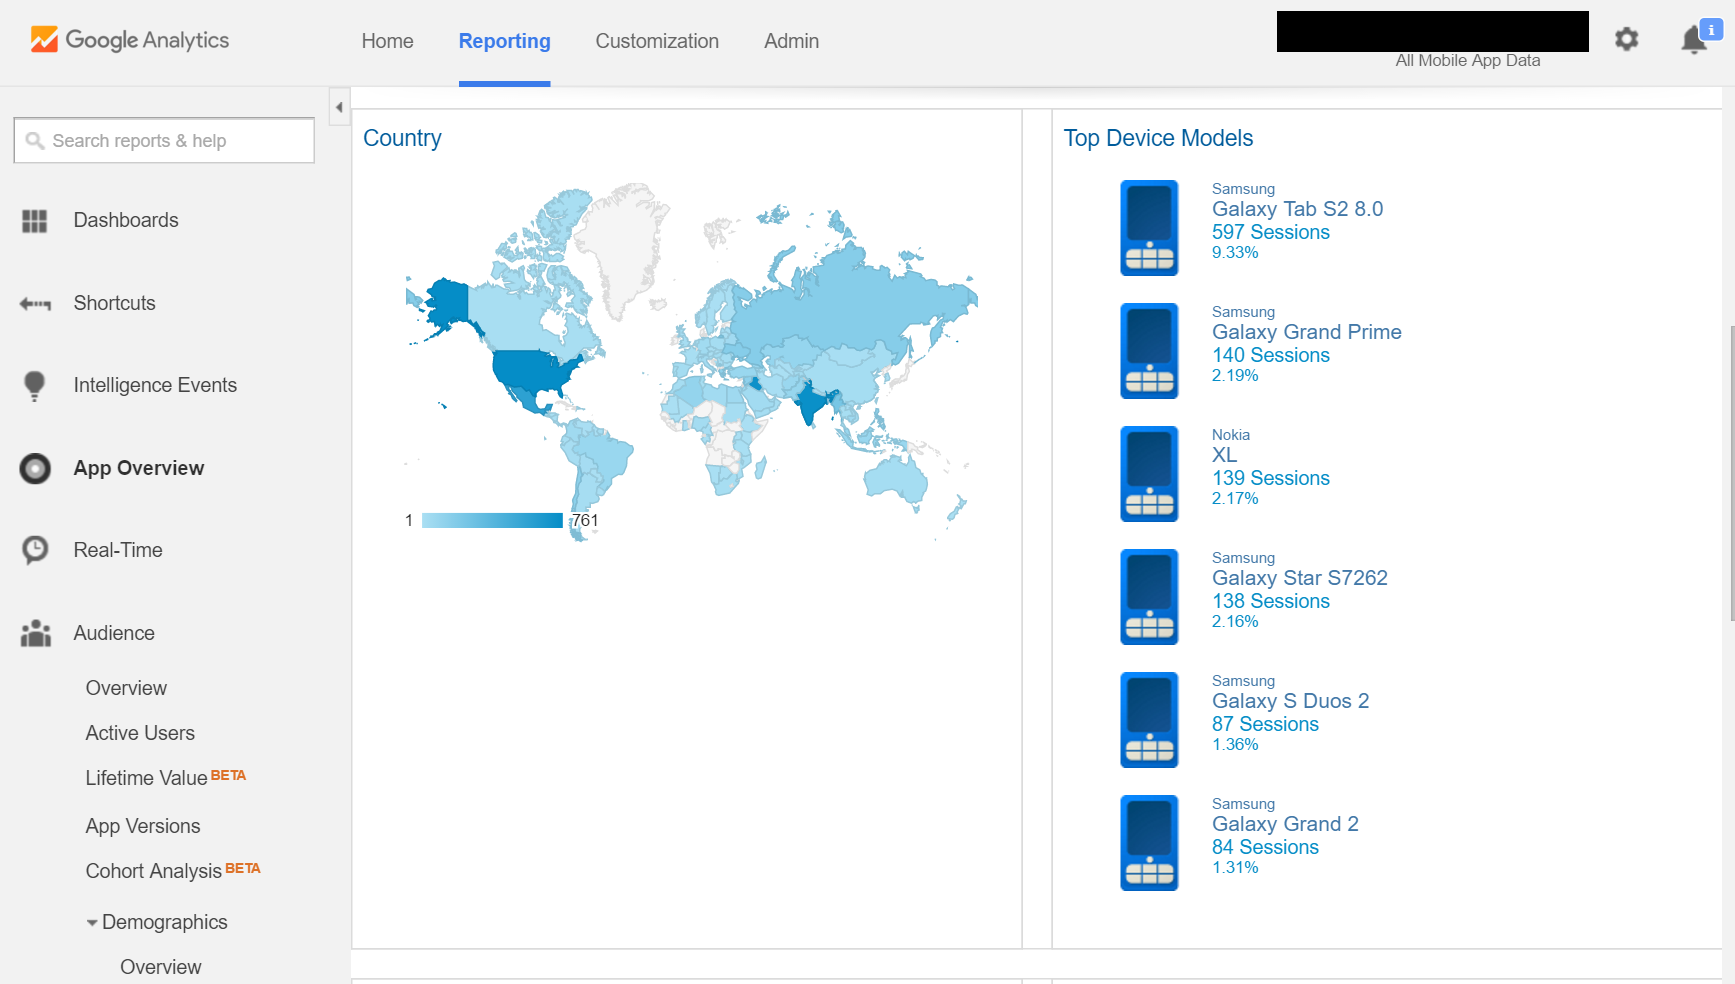Open Demographics Overview report
Screen dimensions: 1735x984
point(160,967)
